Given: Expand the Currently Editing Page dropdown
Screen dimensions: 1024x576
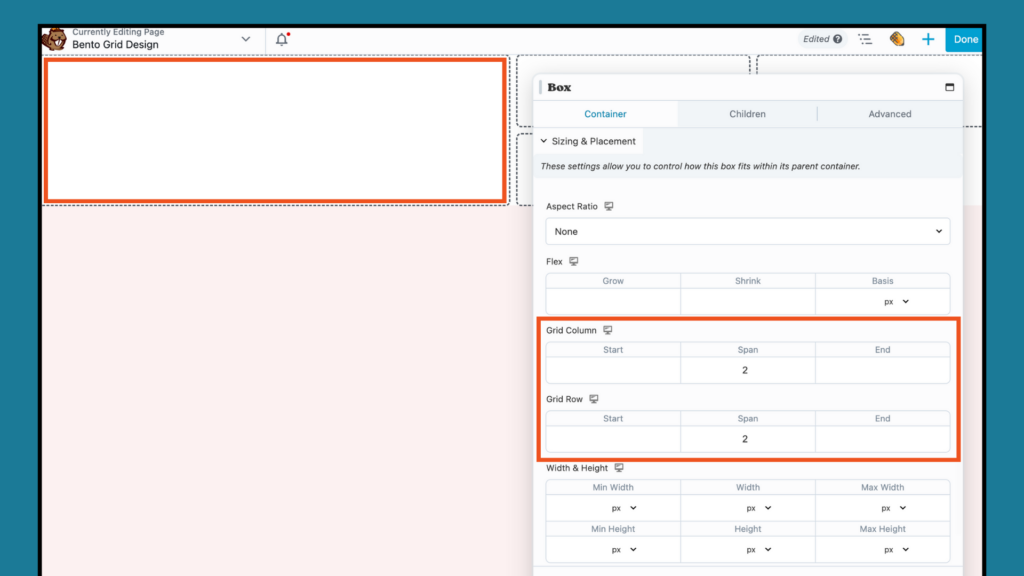Looking at the screenshot, I should pos(245,38).
